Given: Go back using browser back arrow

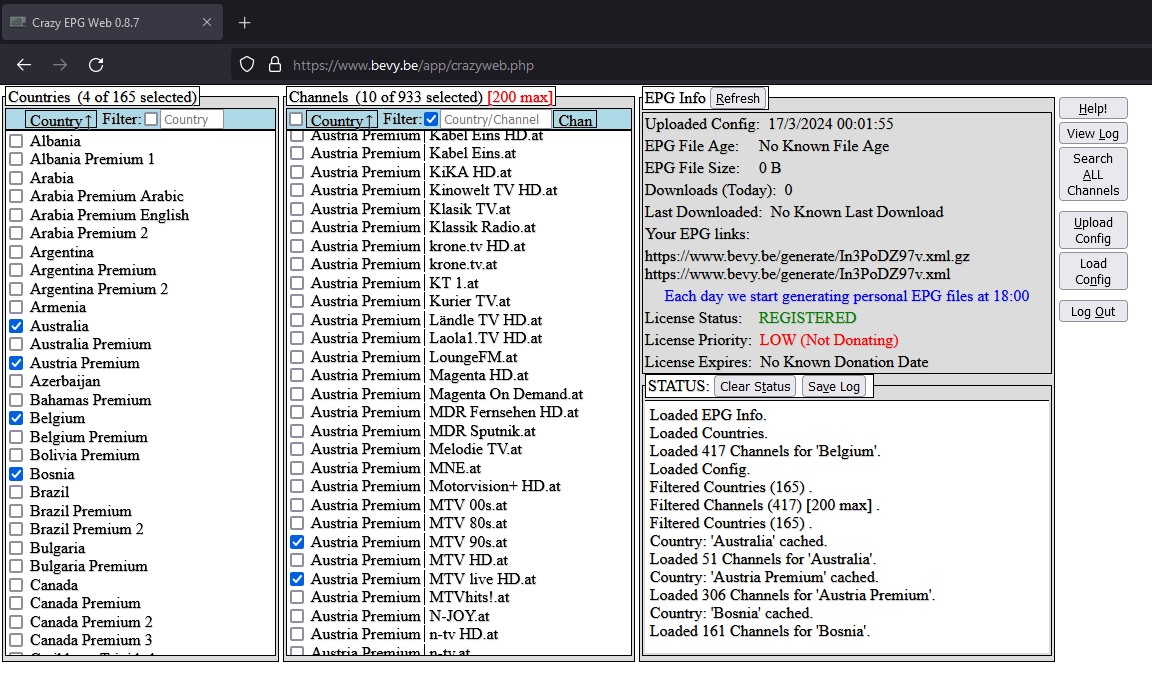Looking at the screenshot, I should 24,65.
